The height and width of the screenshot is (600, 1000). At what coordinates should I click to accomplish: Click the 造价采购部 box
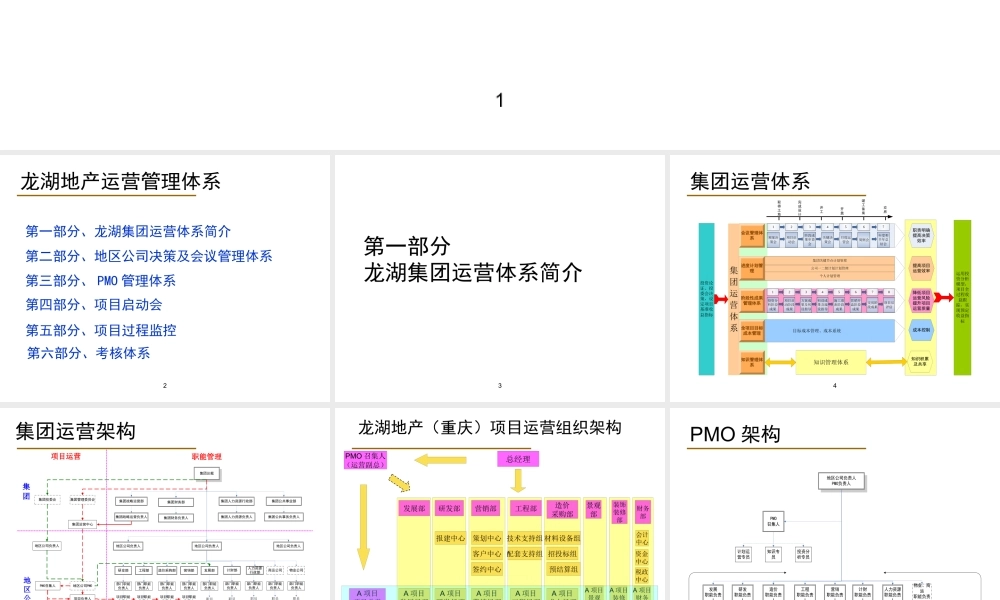(x=562, y=509)
